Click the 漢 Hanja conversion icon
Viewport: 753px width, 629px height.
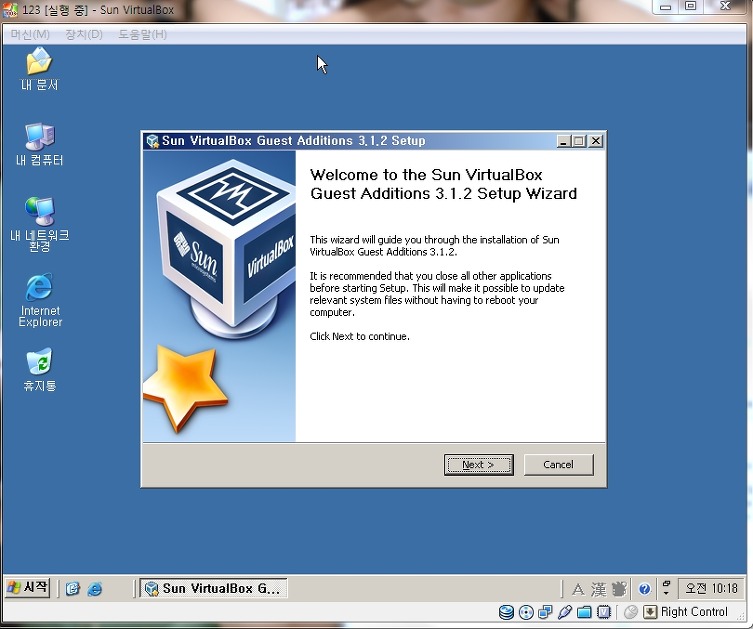tap(598, 589)
